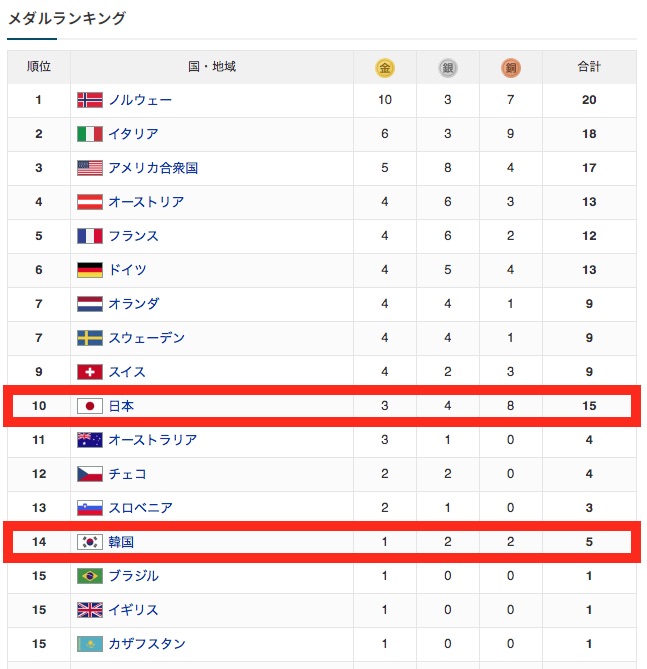Open the アメリカ合衆国 country link
This screenshot has height=669, width=647.
[x=153, y=168]
